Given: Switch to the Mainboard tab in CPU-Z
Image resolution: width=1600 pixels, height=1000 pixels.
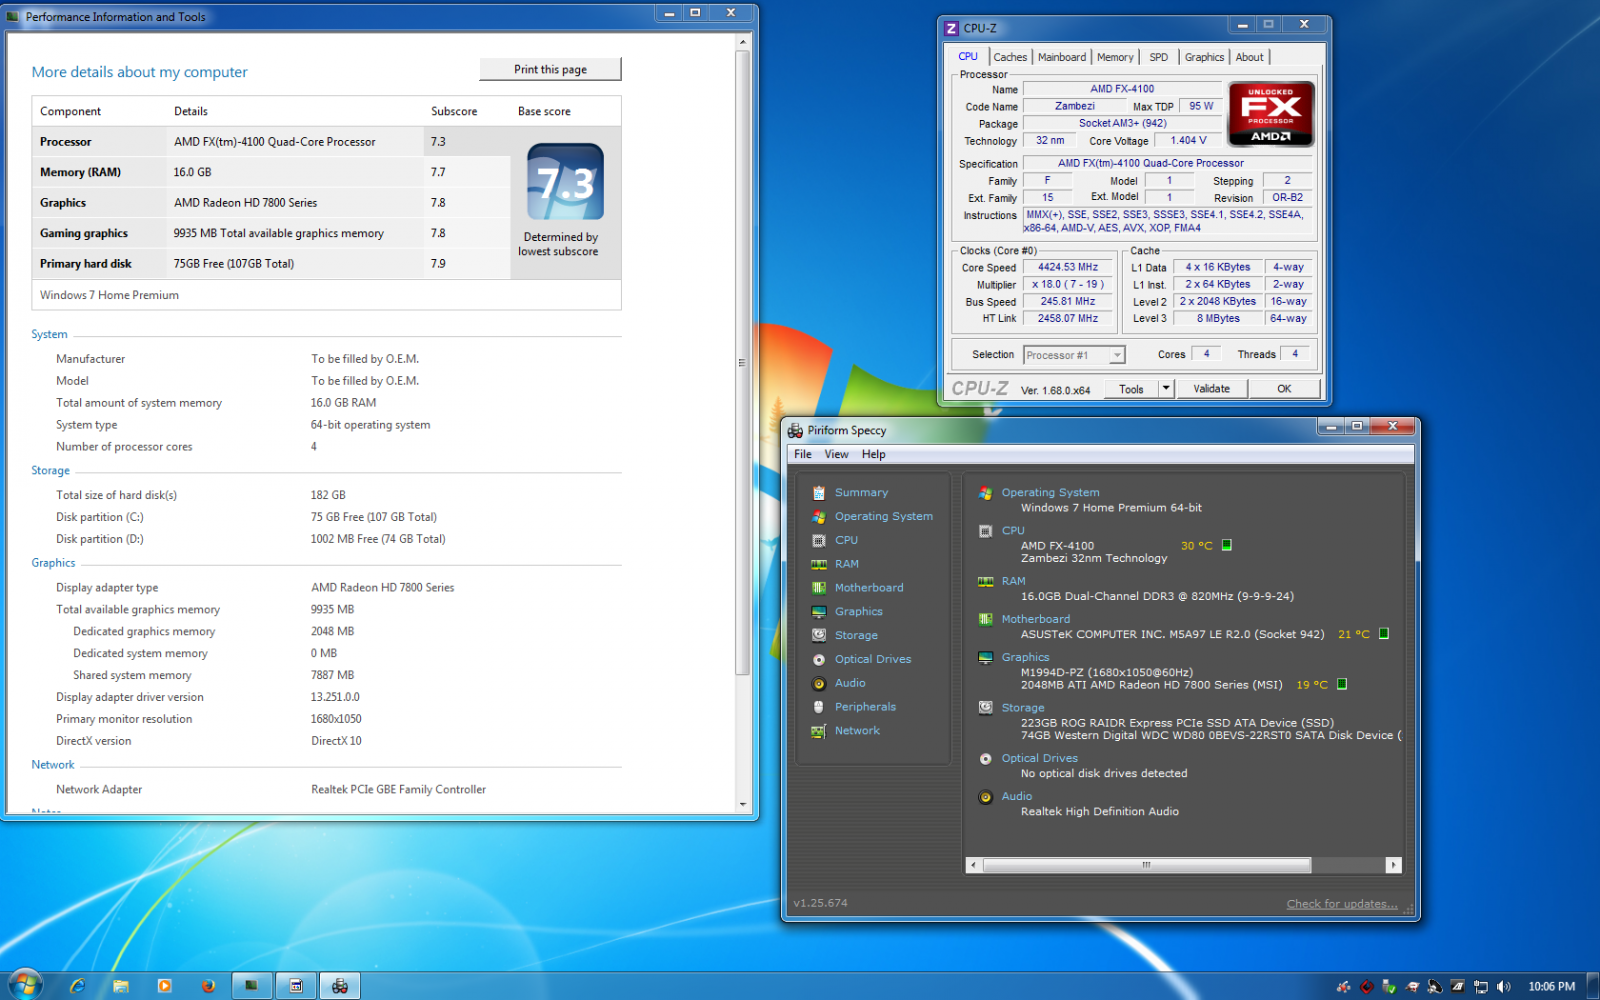Looking at the screenshot, I should point(1061,57).
